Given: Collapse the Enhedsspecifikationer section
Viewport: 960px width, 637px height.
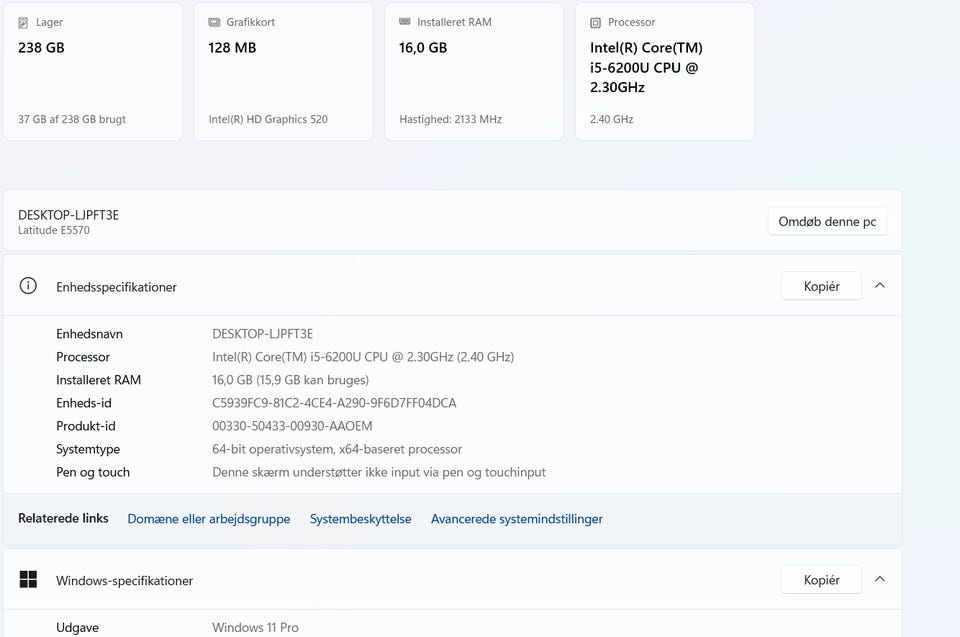Looking at the screenshot, I should click(880, 286).
